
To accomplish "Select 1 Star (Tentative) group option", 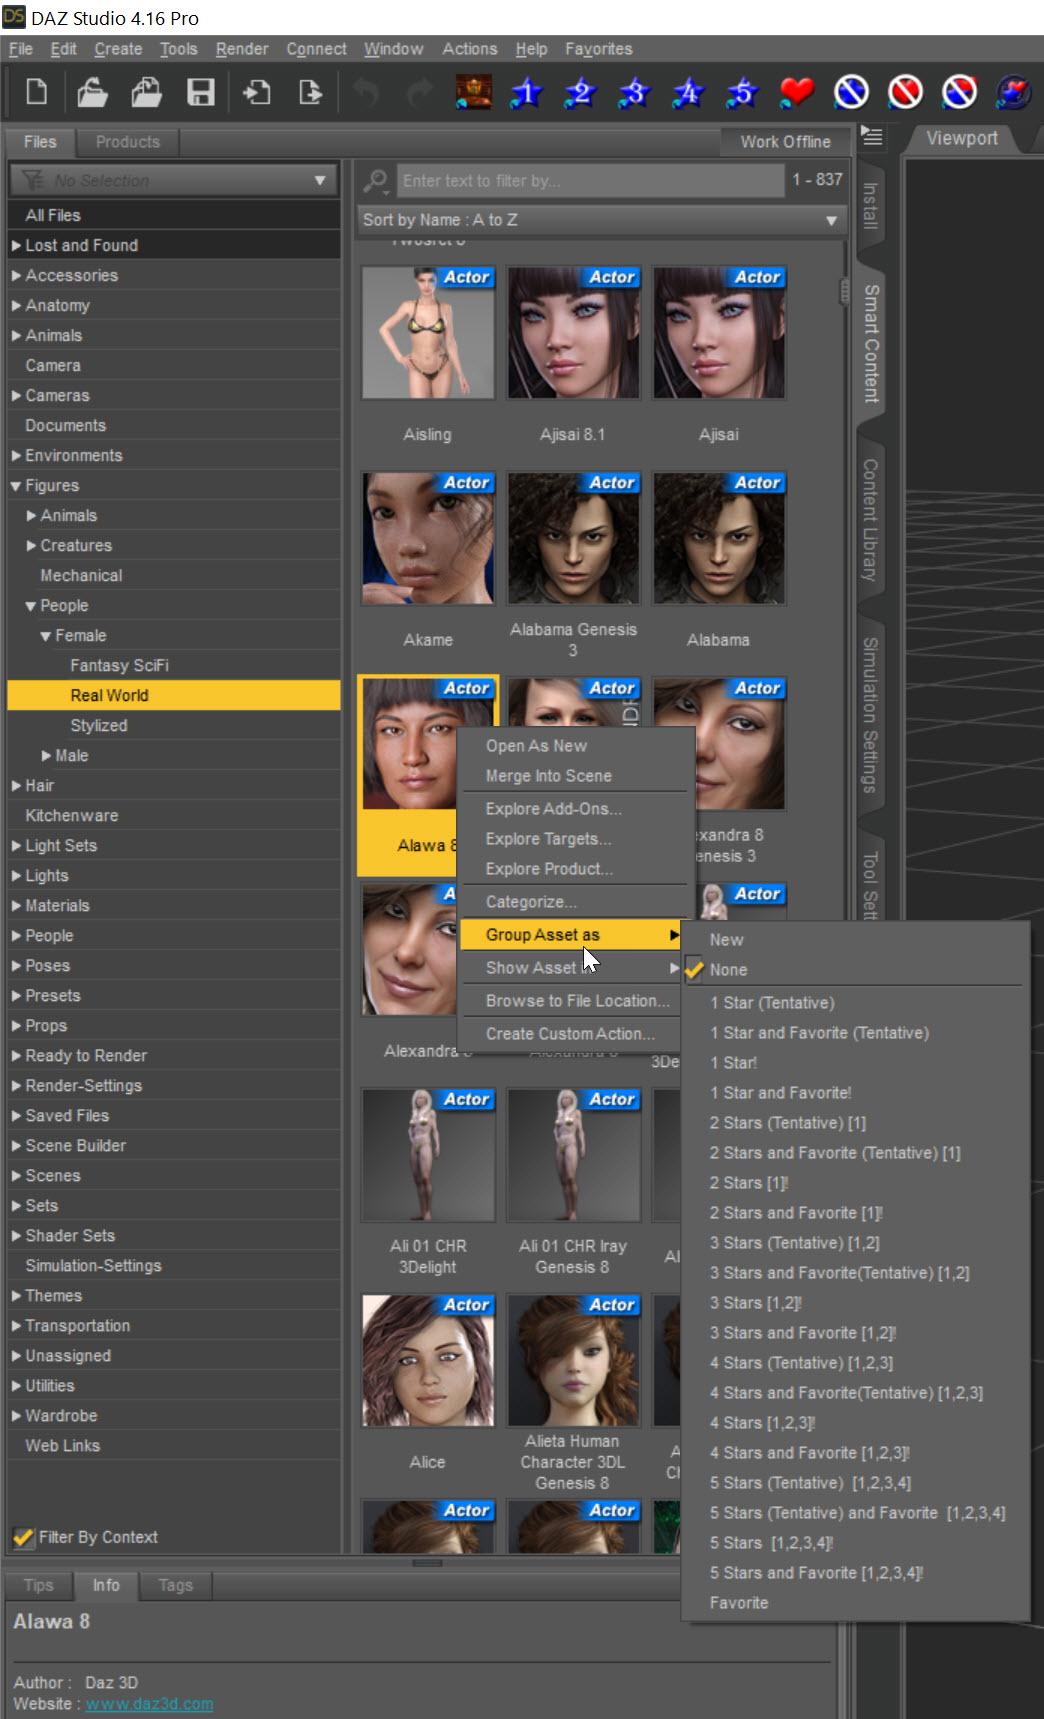I will pos(772,1003).
